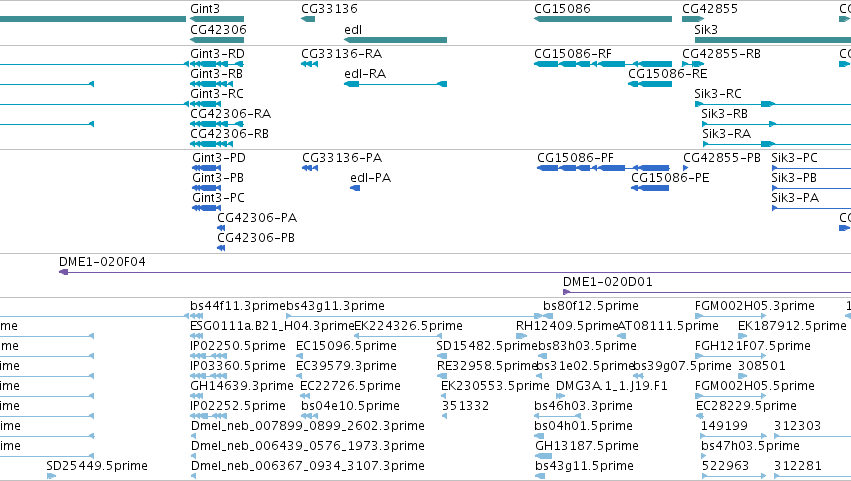Click the CG42306 gene label
Image resolution: width=851 pixels, height=481 pixels.
pos(218,29)
